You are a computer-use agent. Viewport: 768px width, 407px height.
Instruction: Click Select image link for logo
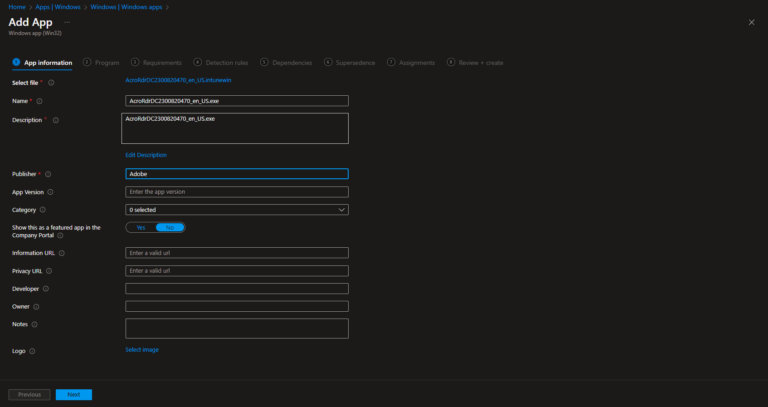(142, 350)
